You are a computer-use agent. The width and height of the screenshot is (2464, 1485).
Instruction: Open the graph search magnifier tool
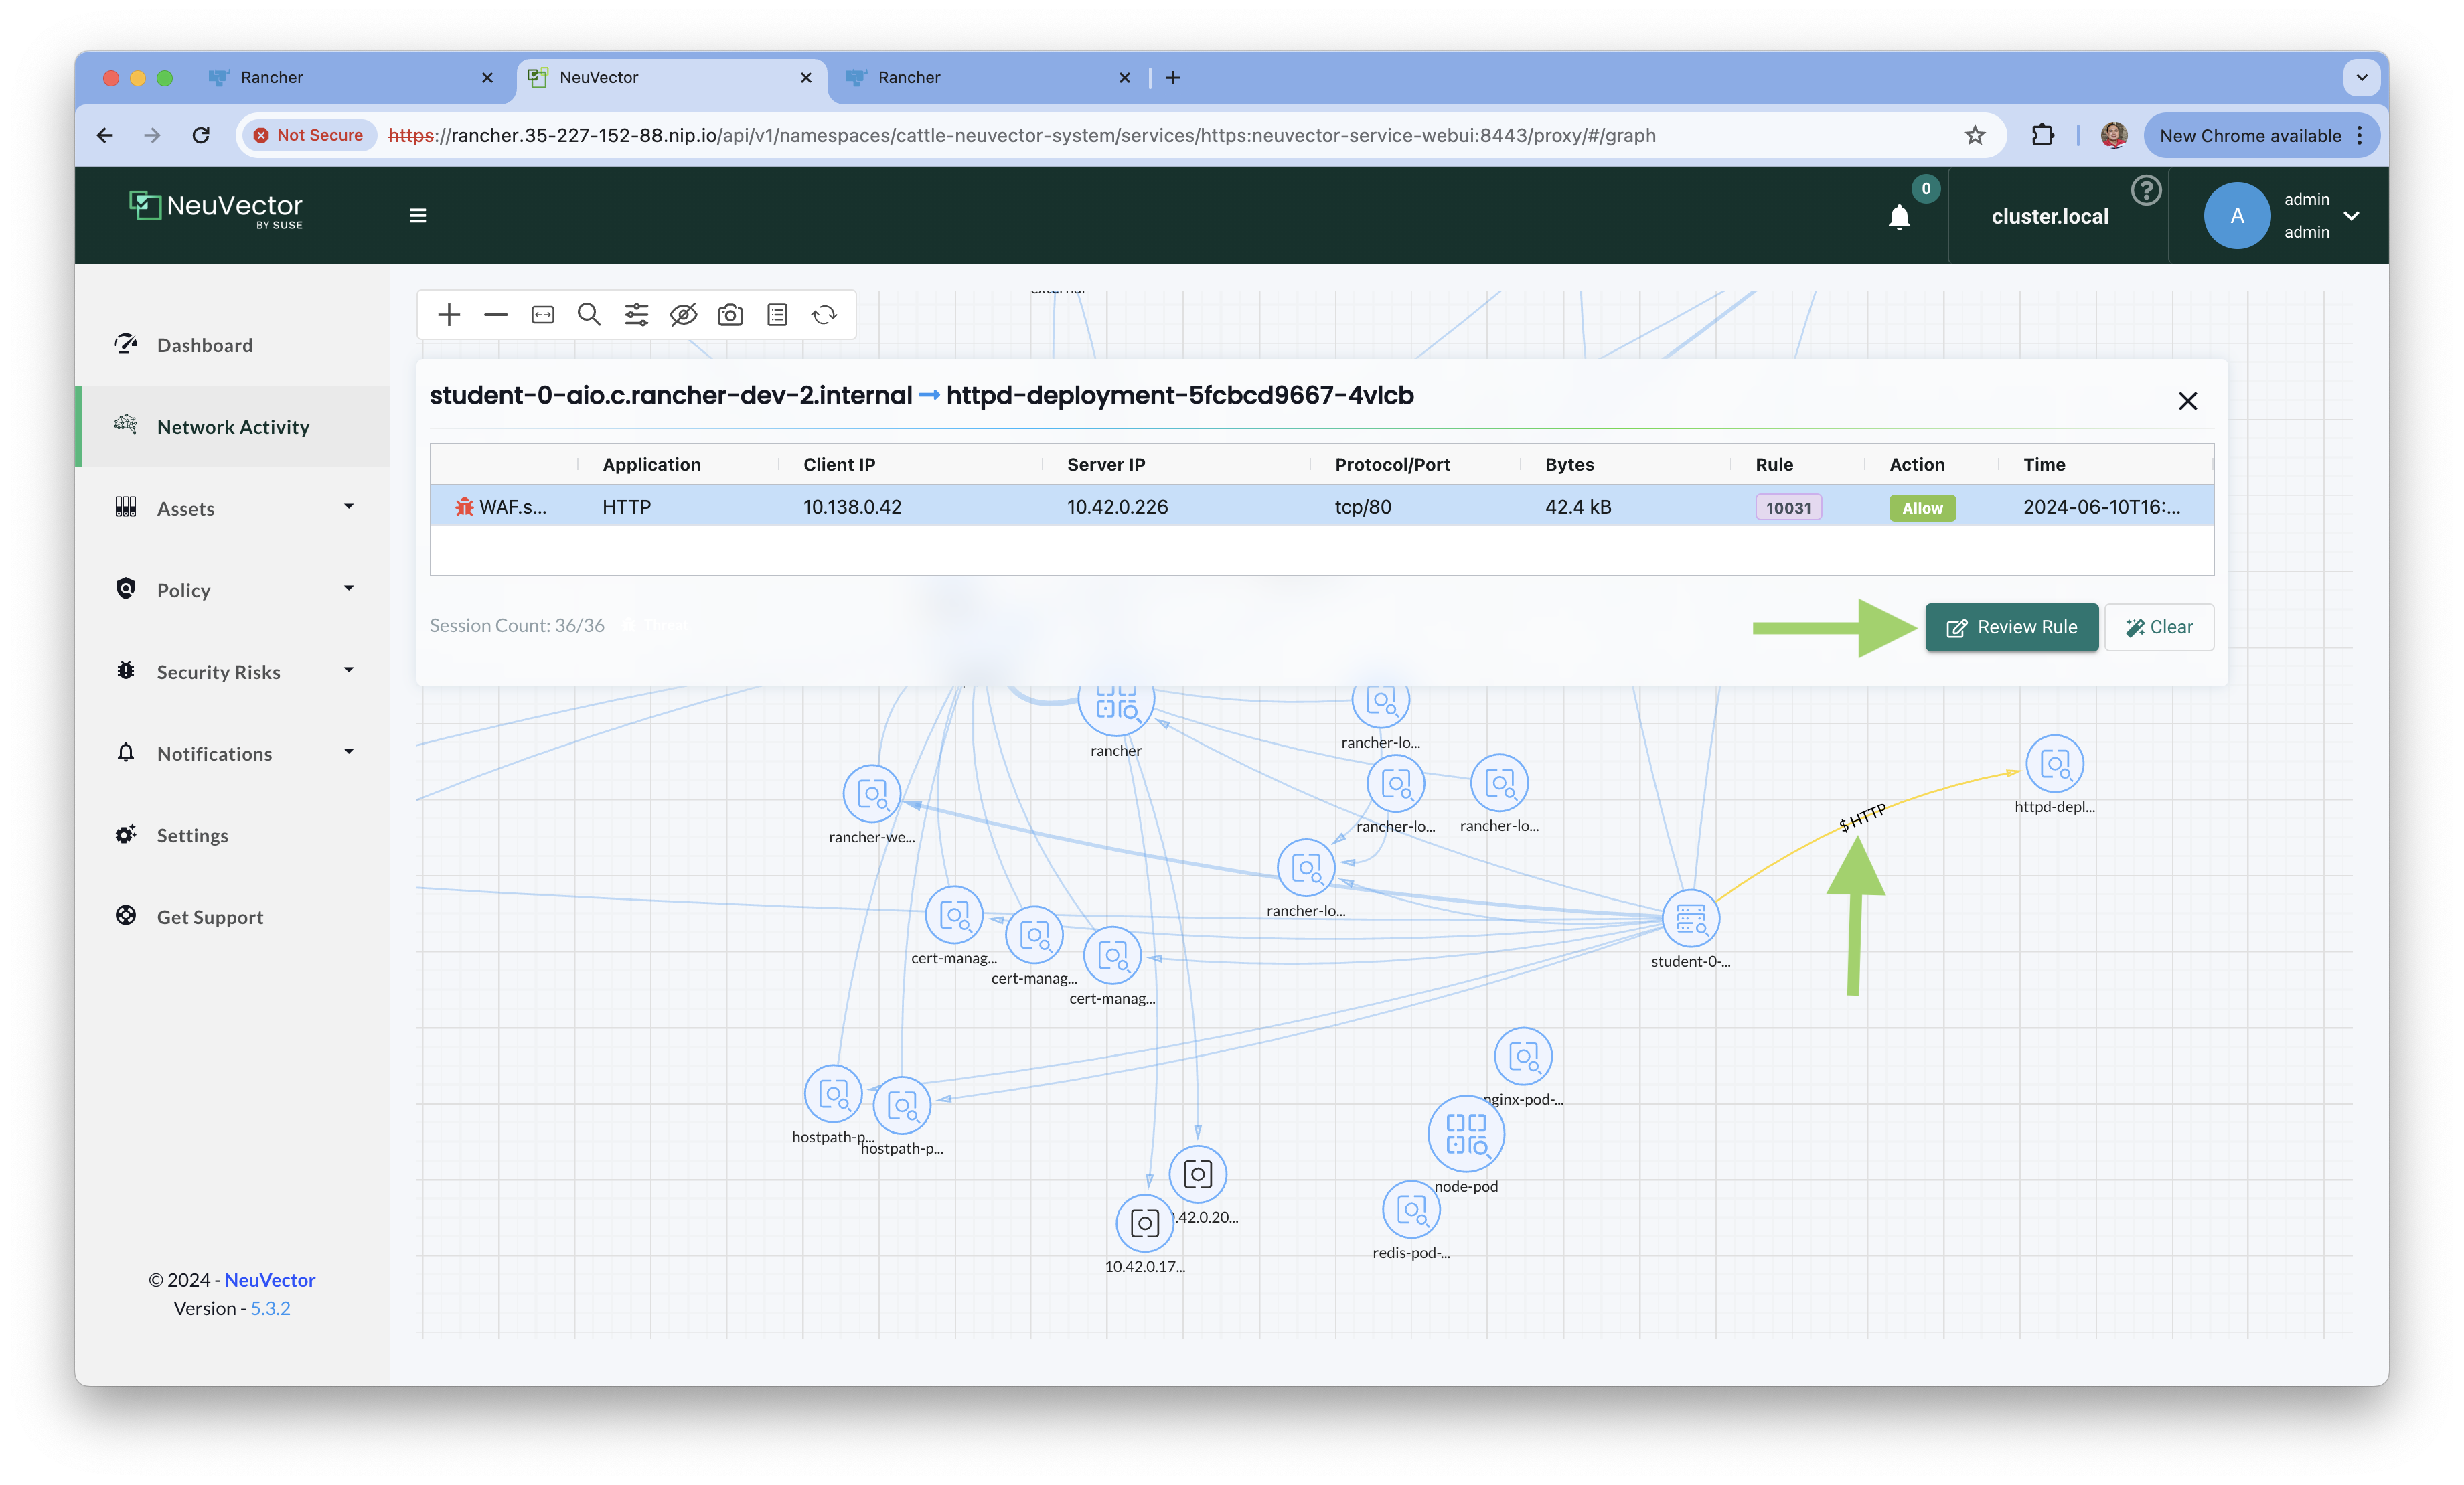click(x=589, y=315)
